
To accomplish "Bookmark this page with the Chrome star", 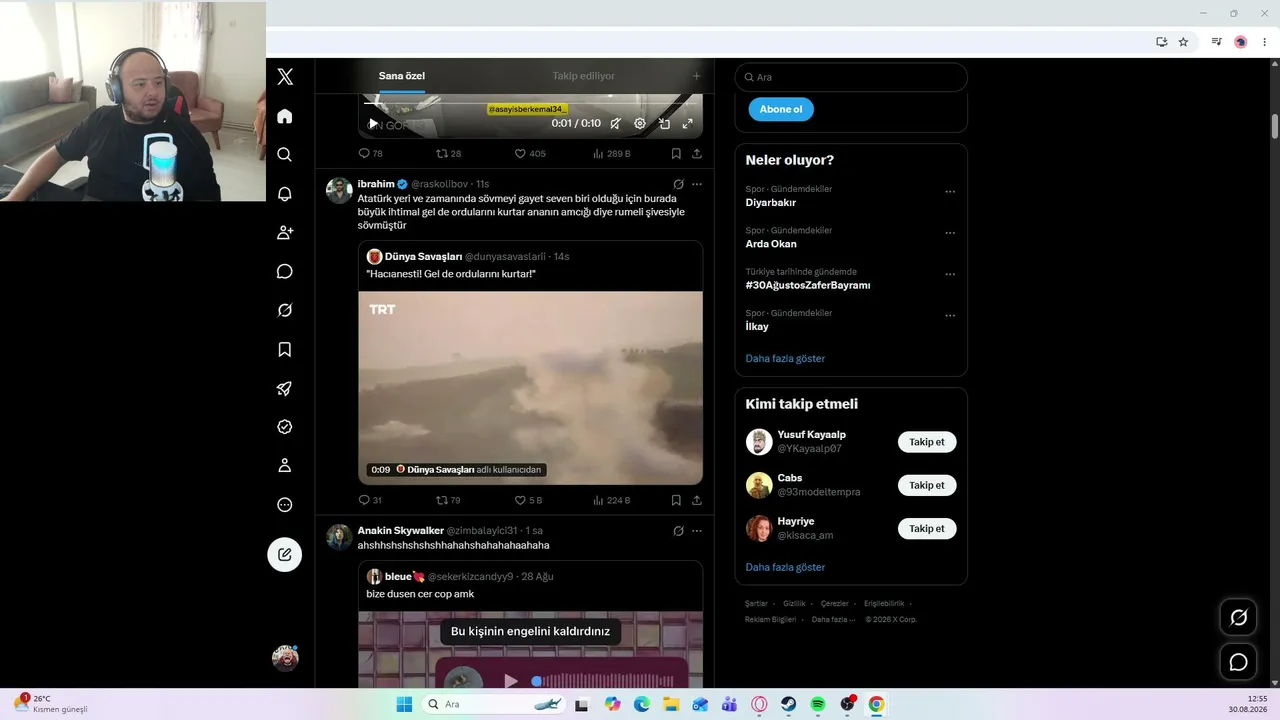I will (x=1183, y=42).
